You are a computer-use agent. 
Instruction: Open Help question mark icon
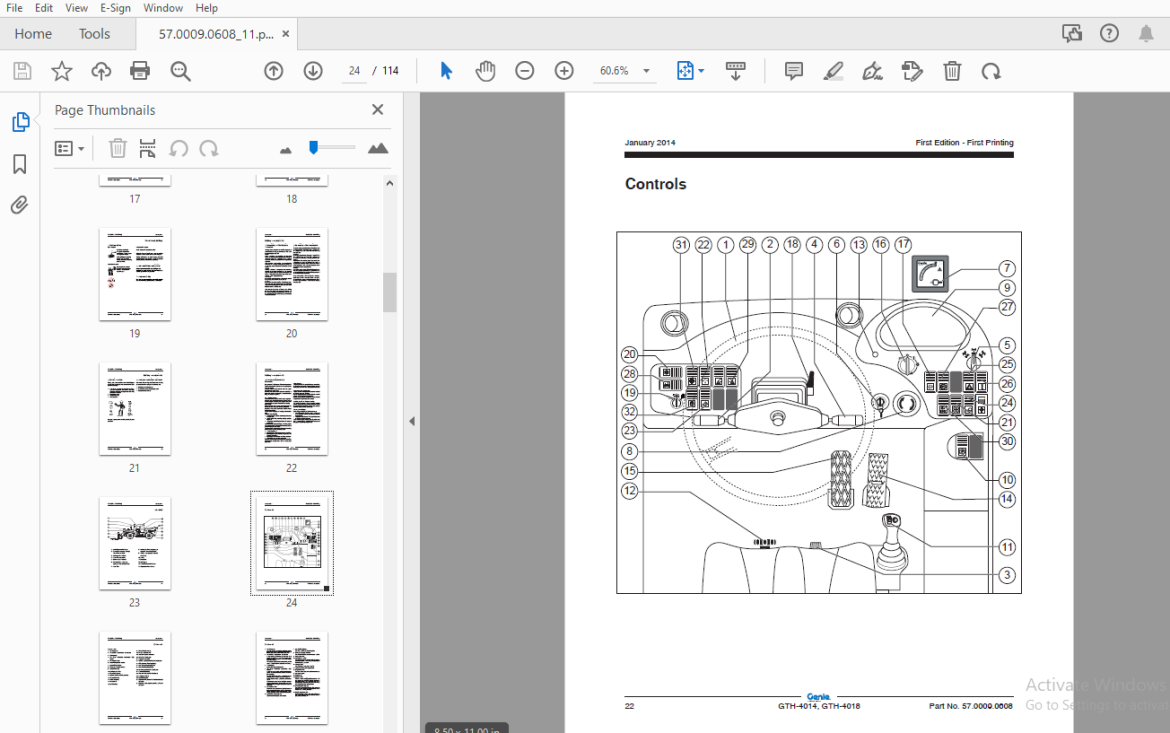[x=1109, y=33]
